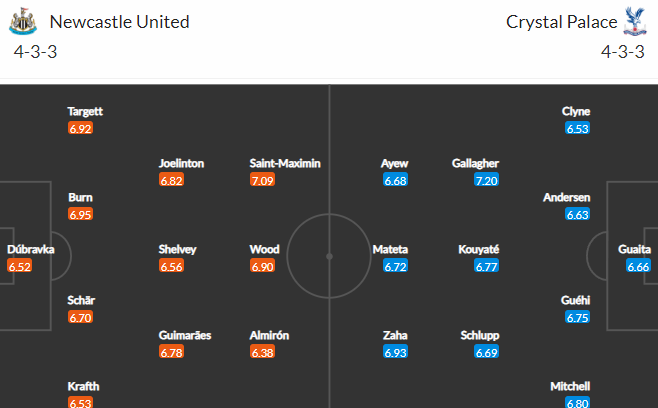Select player Clyne in the lineup
Viewport: 658px width, 408px height.
576,111
